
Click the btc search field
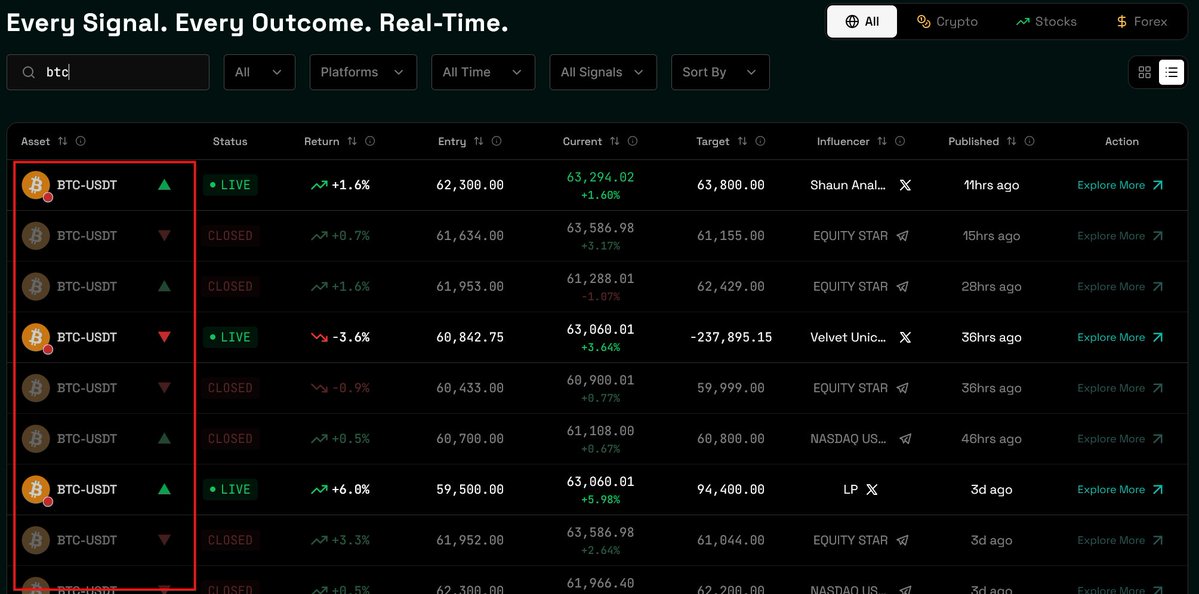[108, 72]
